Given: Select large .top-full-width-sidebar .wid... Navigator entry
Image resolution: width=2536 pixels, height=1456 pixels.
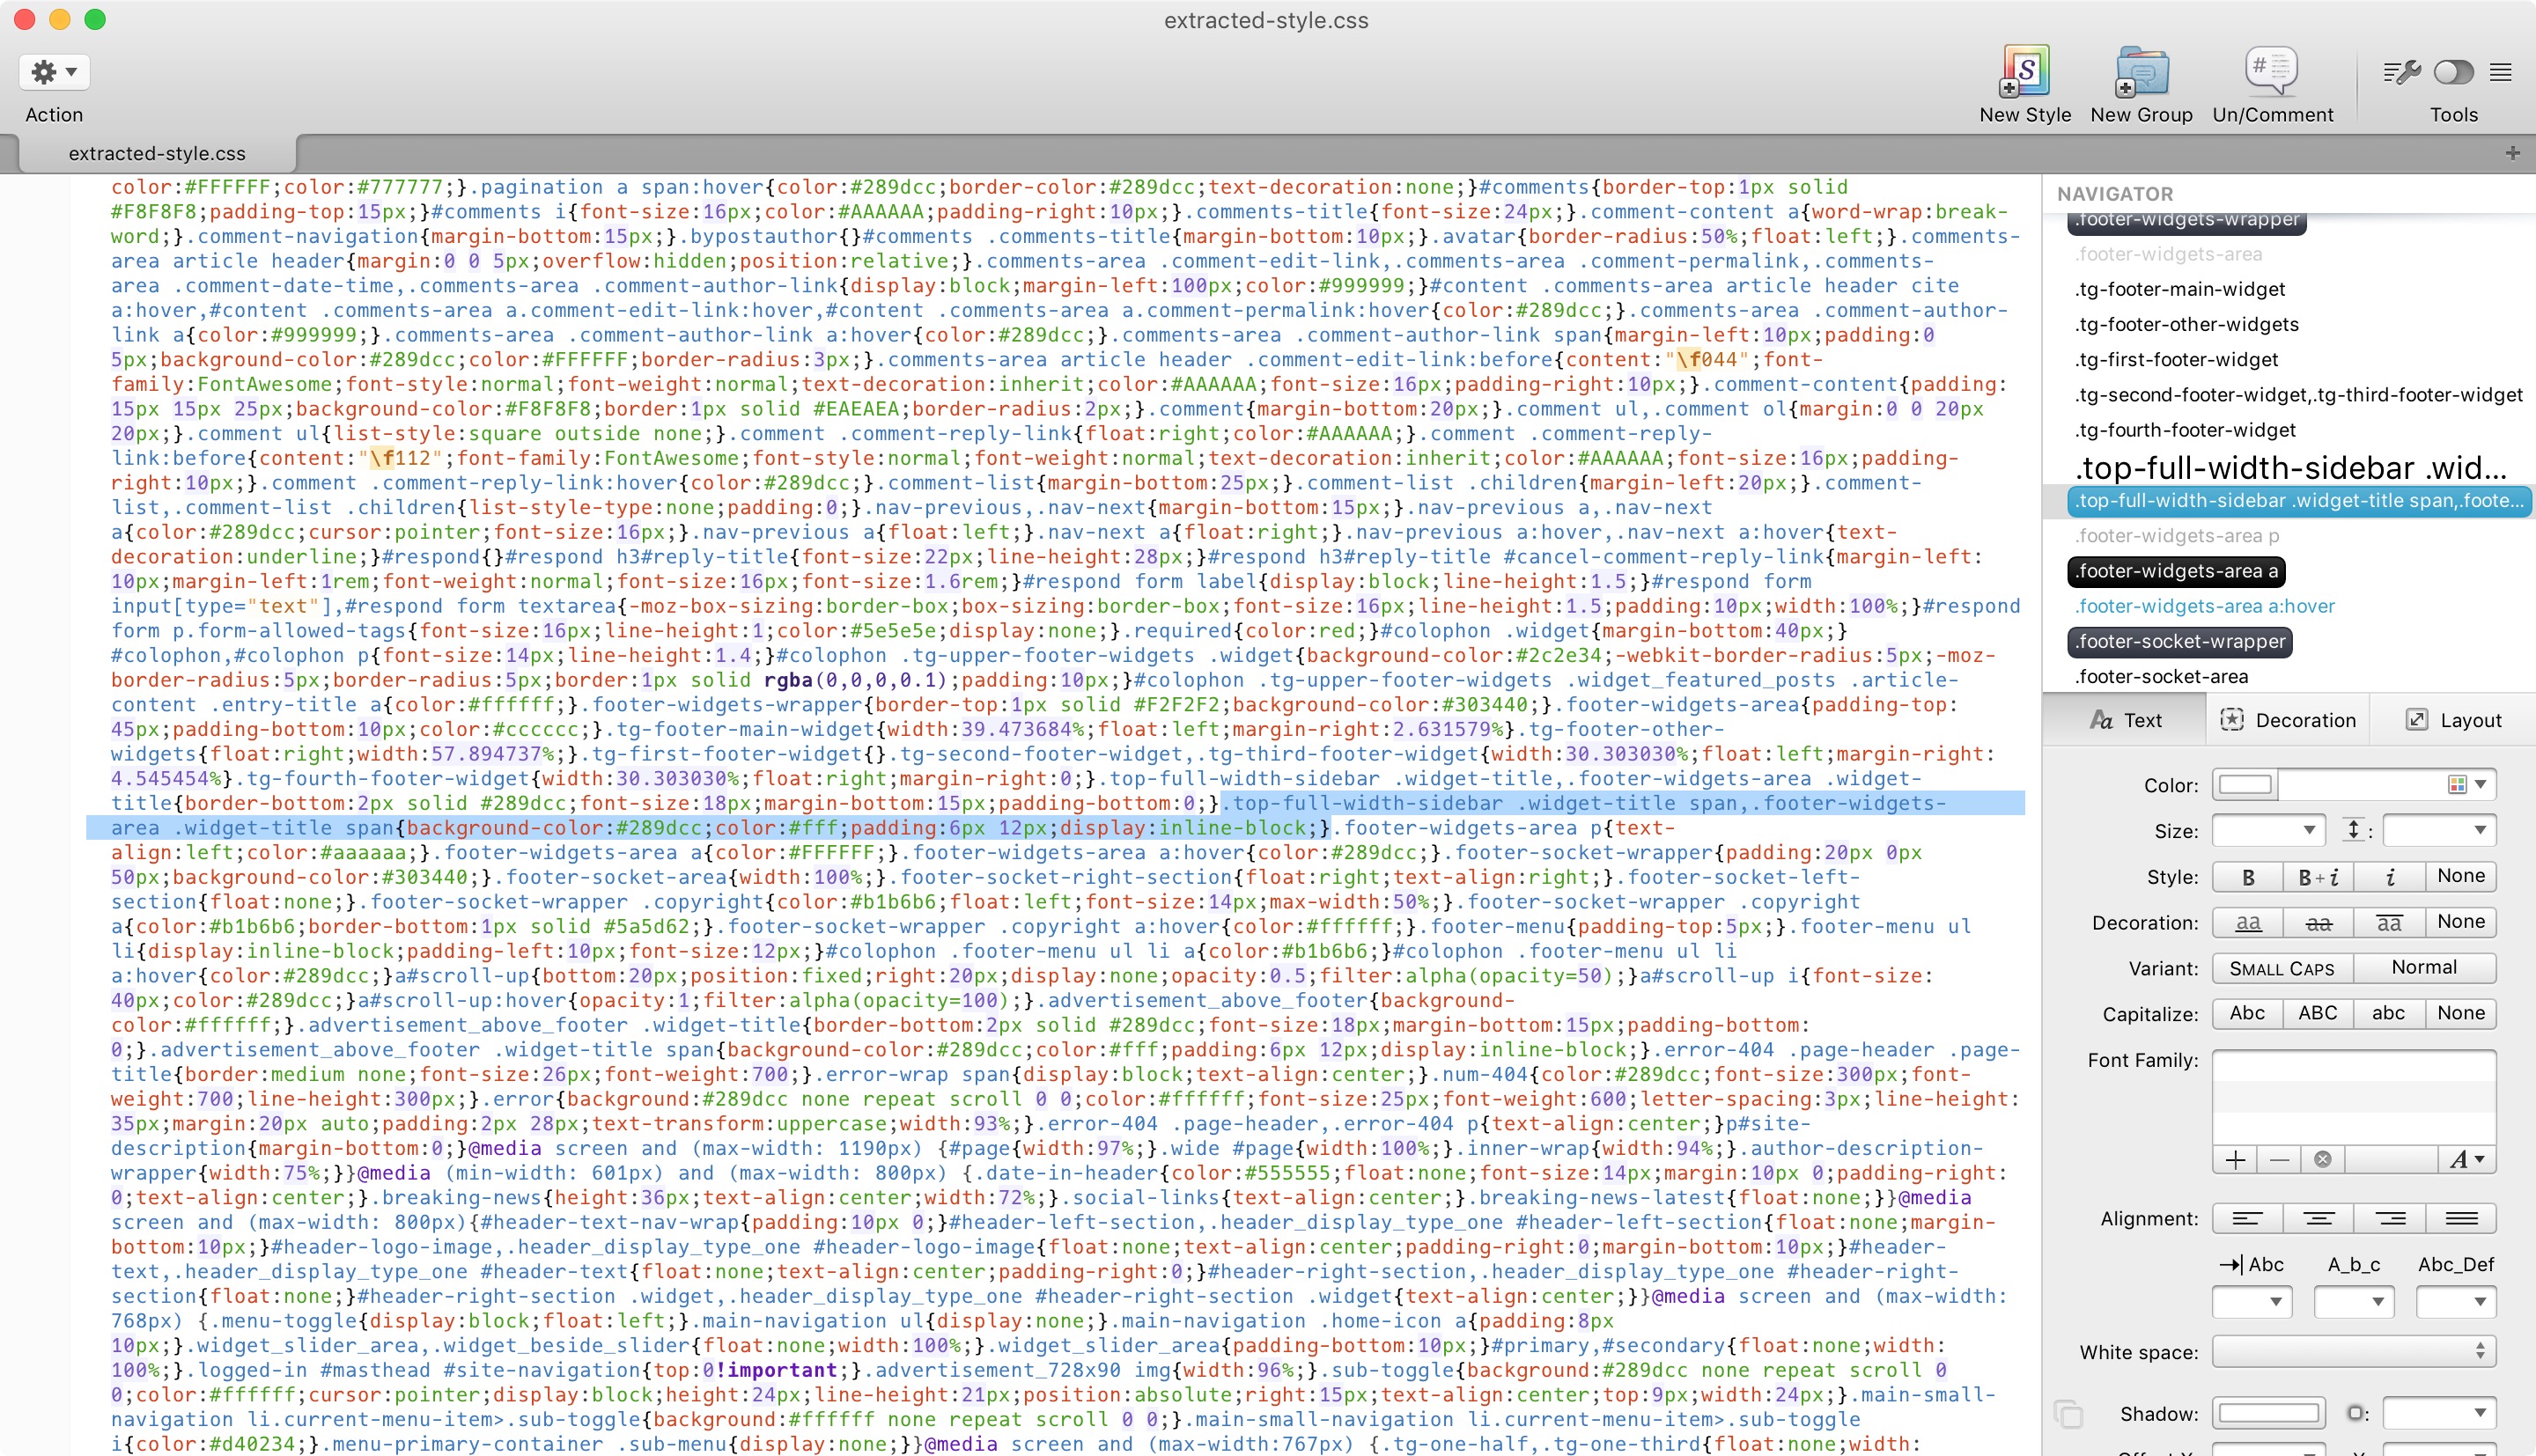Looking at the screenshot, I should click(x=2291, y=467).
